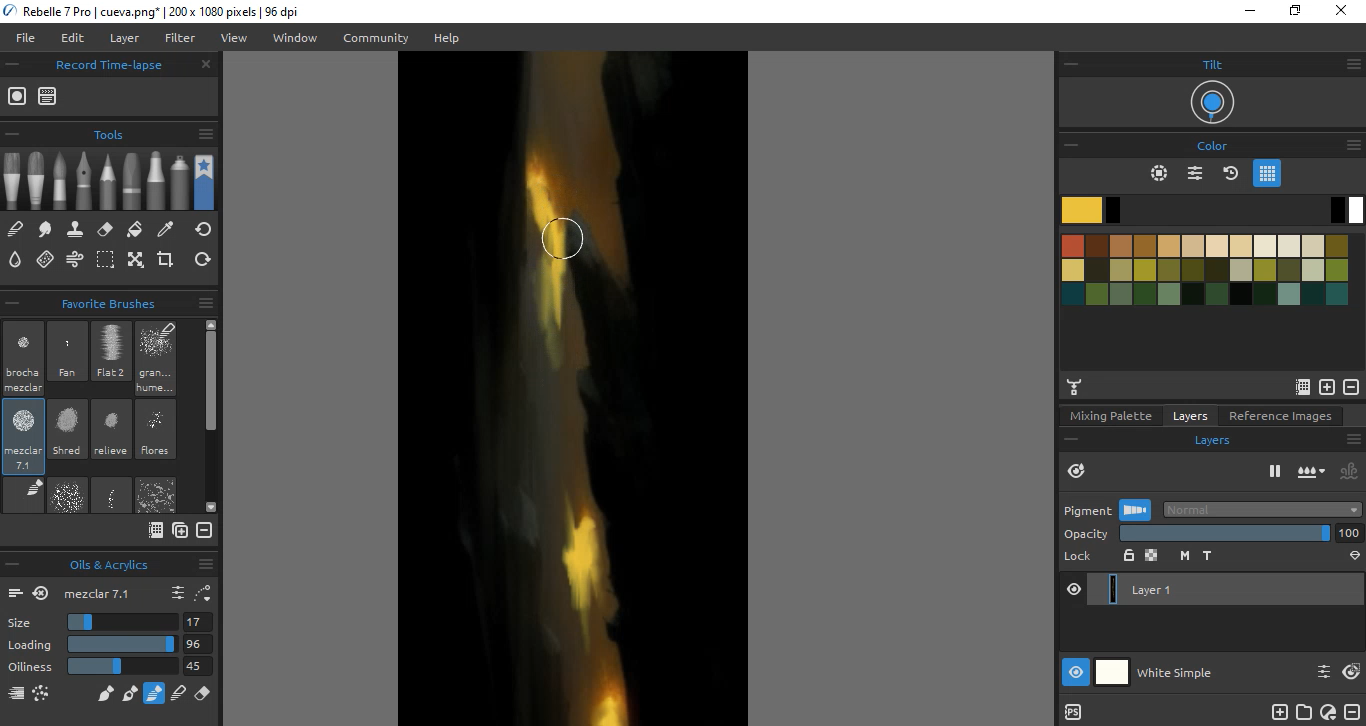Pause the paint diffusion
This screenshot has height=726, width=1366.
(1275, 471)
